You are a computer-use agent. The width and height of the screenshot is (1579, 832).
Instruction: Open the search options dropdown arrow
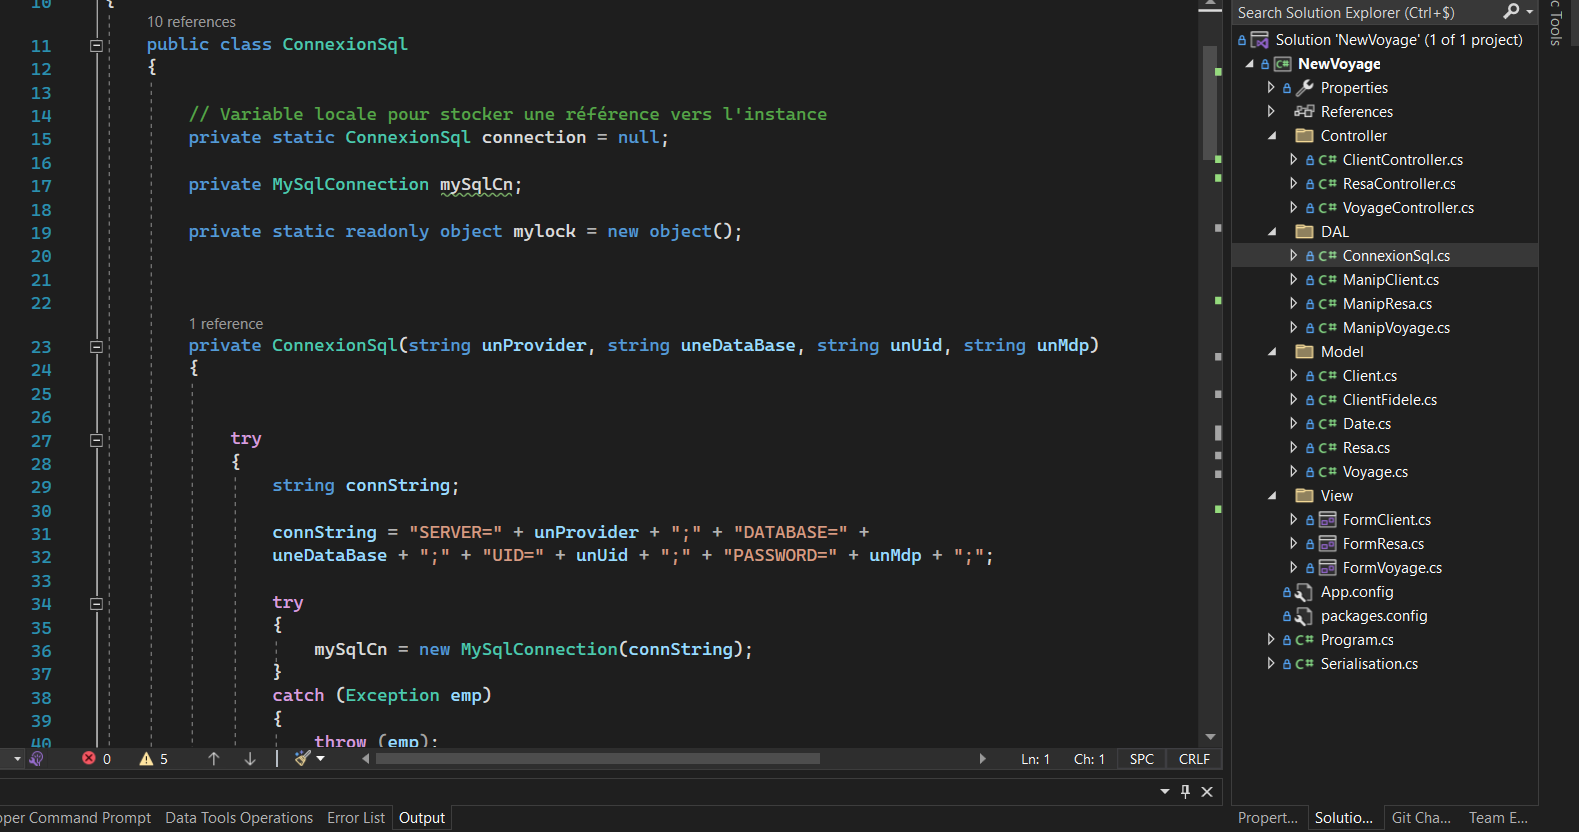(1530, 12)
